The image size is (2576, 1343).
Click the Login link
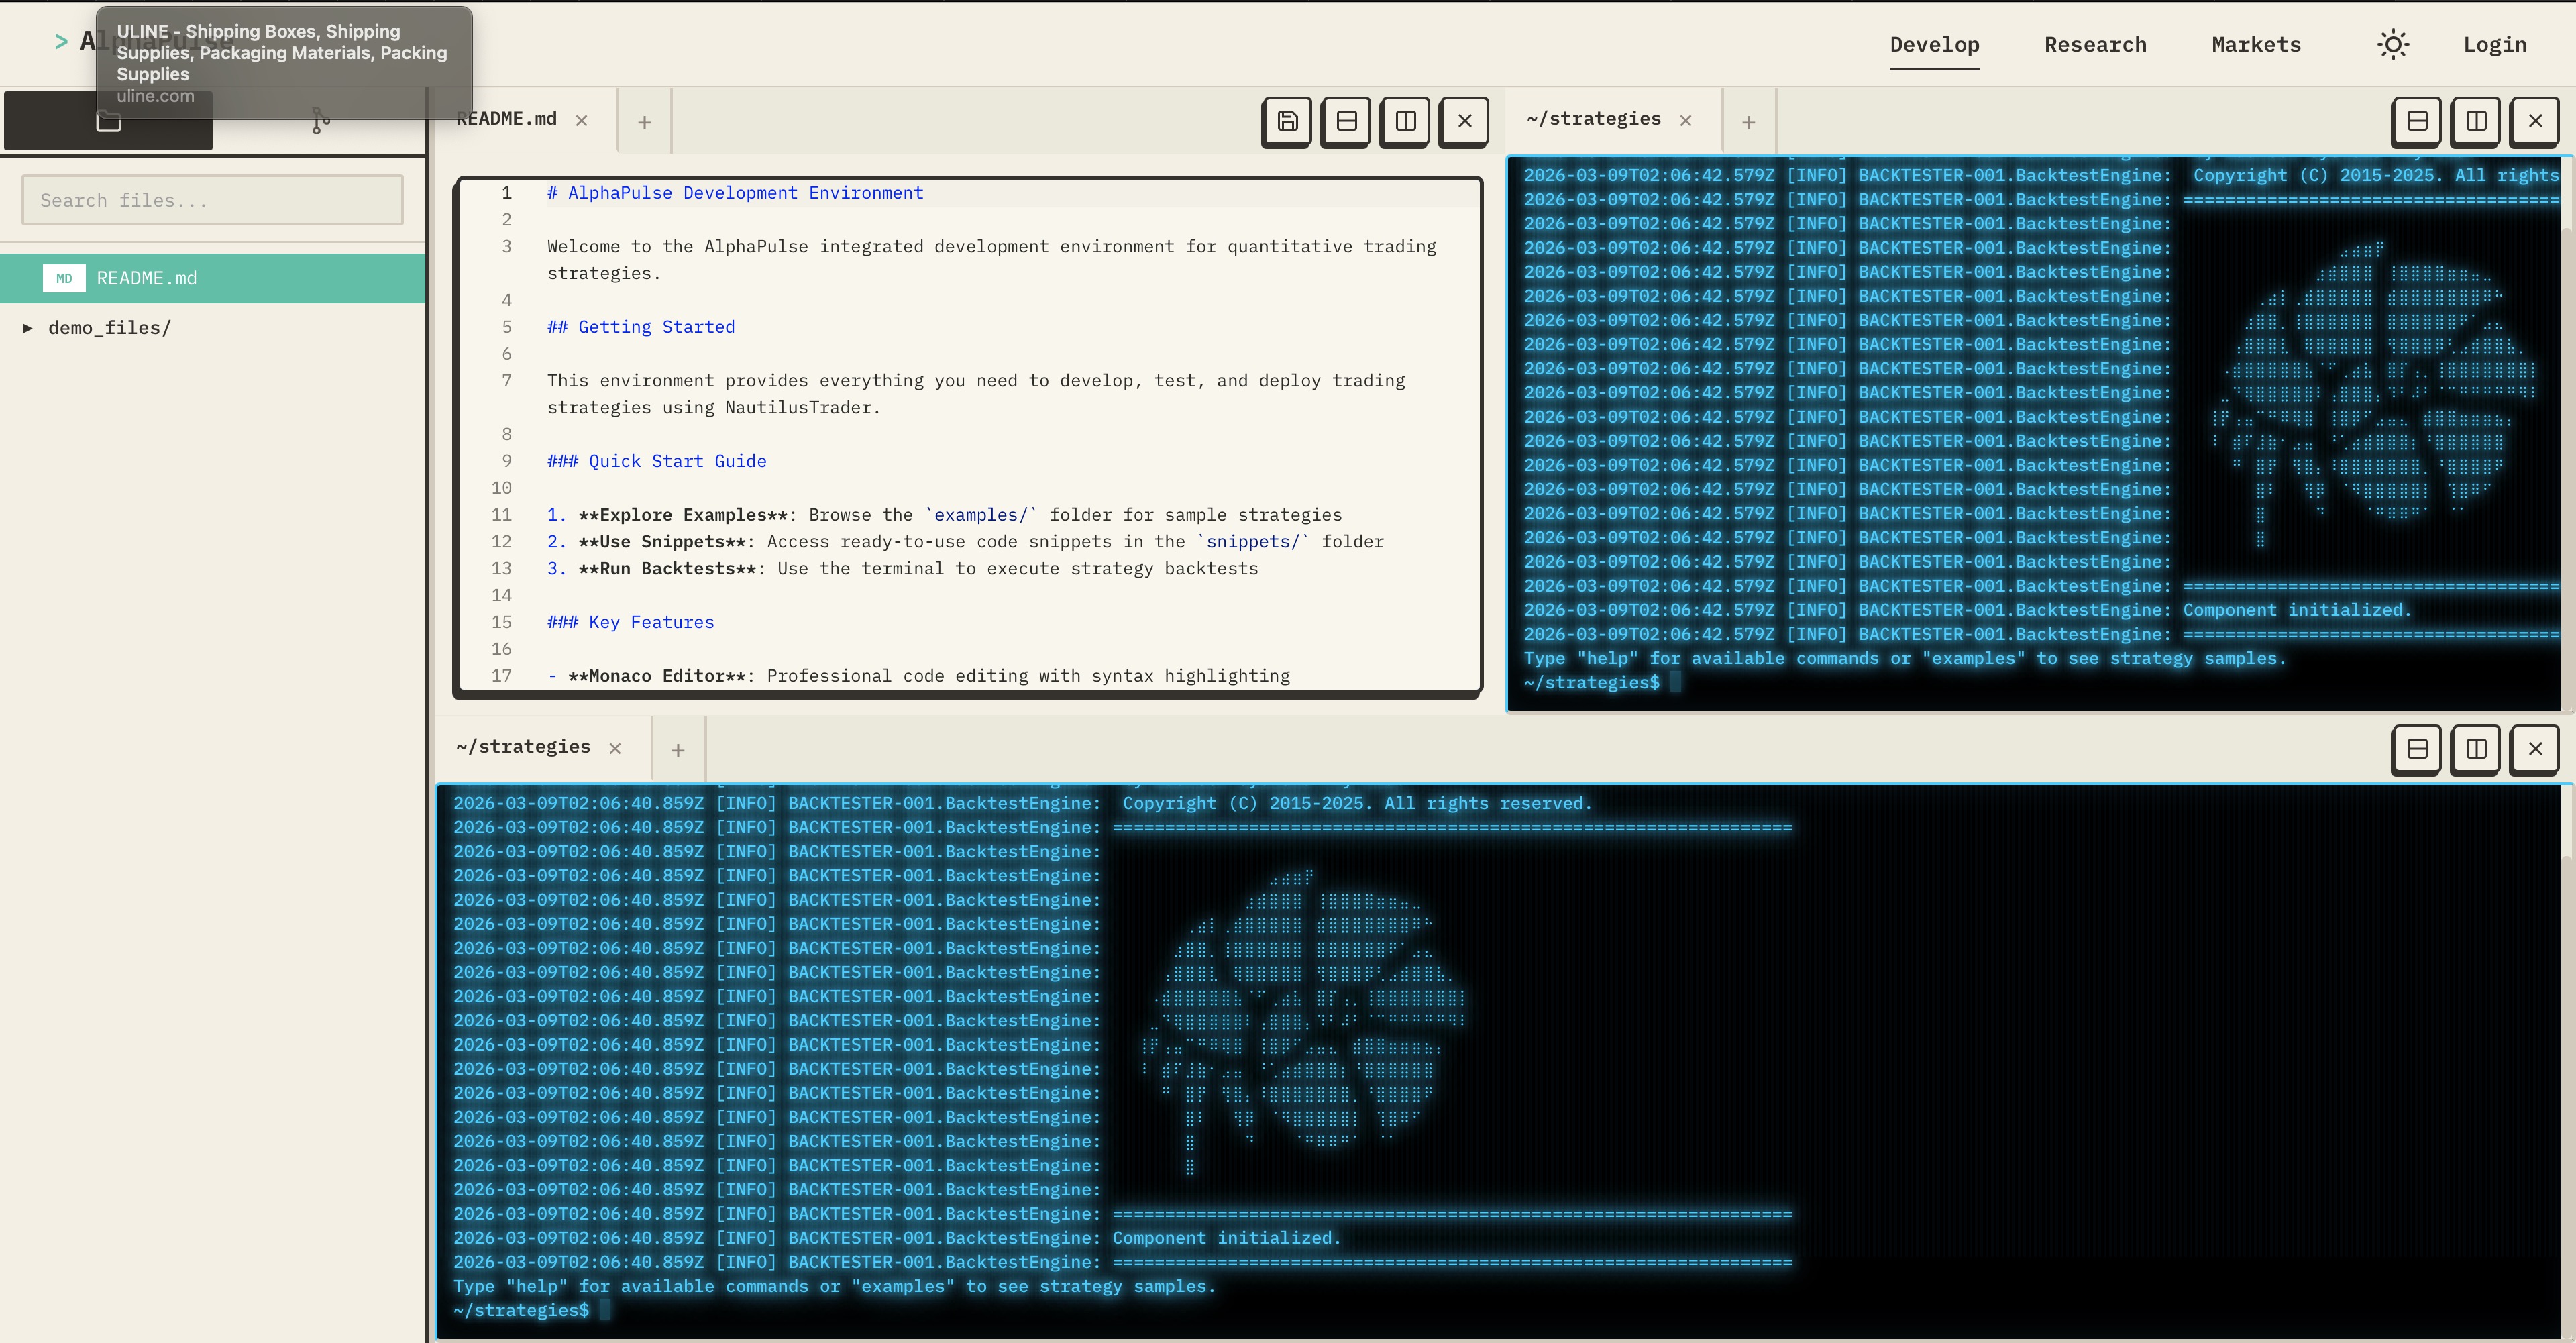(2494, 45)
